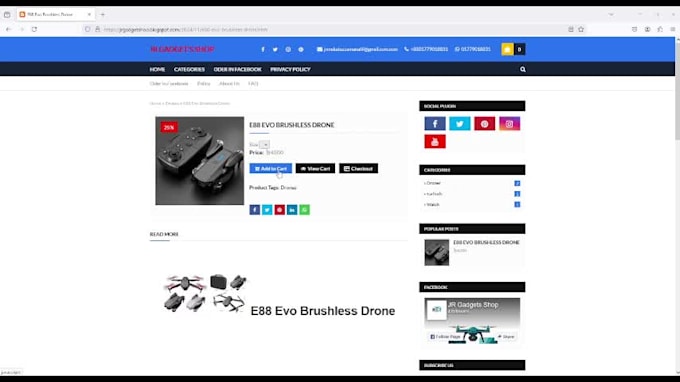Viewport: 680px width, 382px height.
Task: Open the Size dropdown on the product
Action: [x=265, y=144]
